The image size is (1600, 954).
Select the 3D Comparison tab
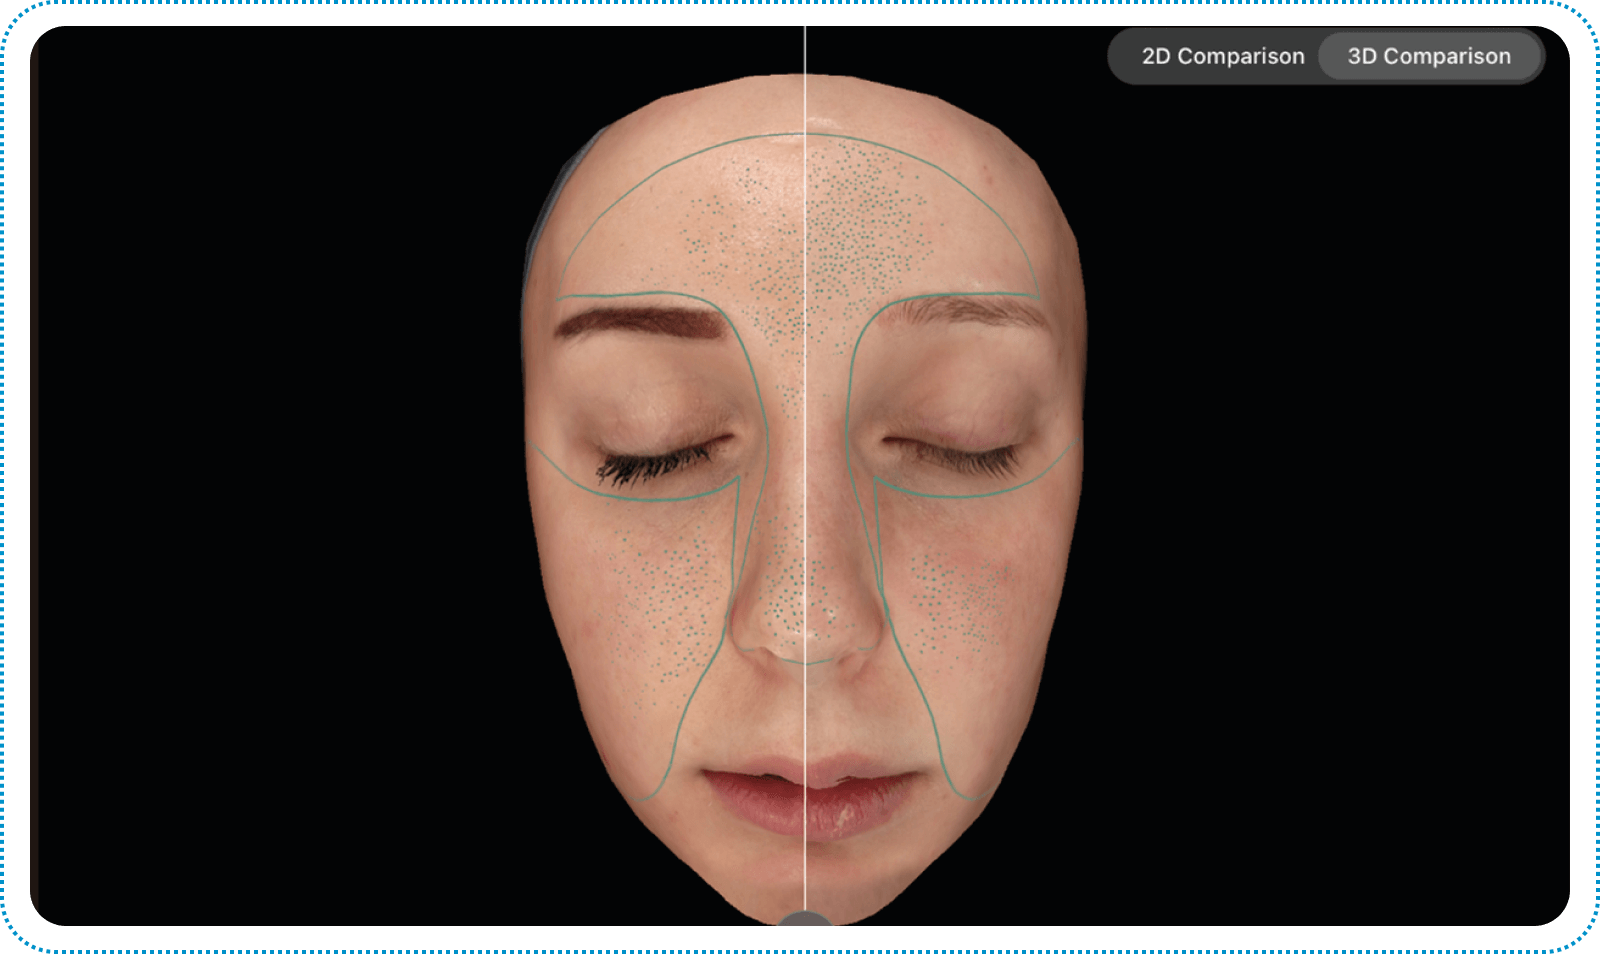coord(1430,56)
